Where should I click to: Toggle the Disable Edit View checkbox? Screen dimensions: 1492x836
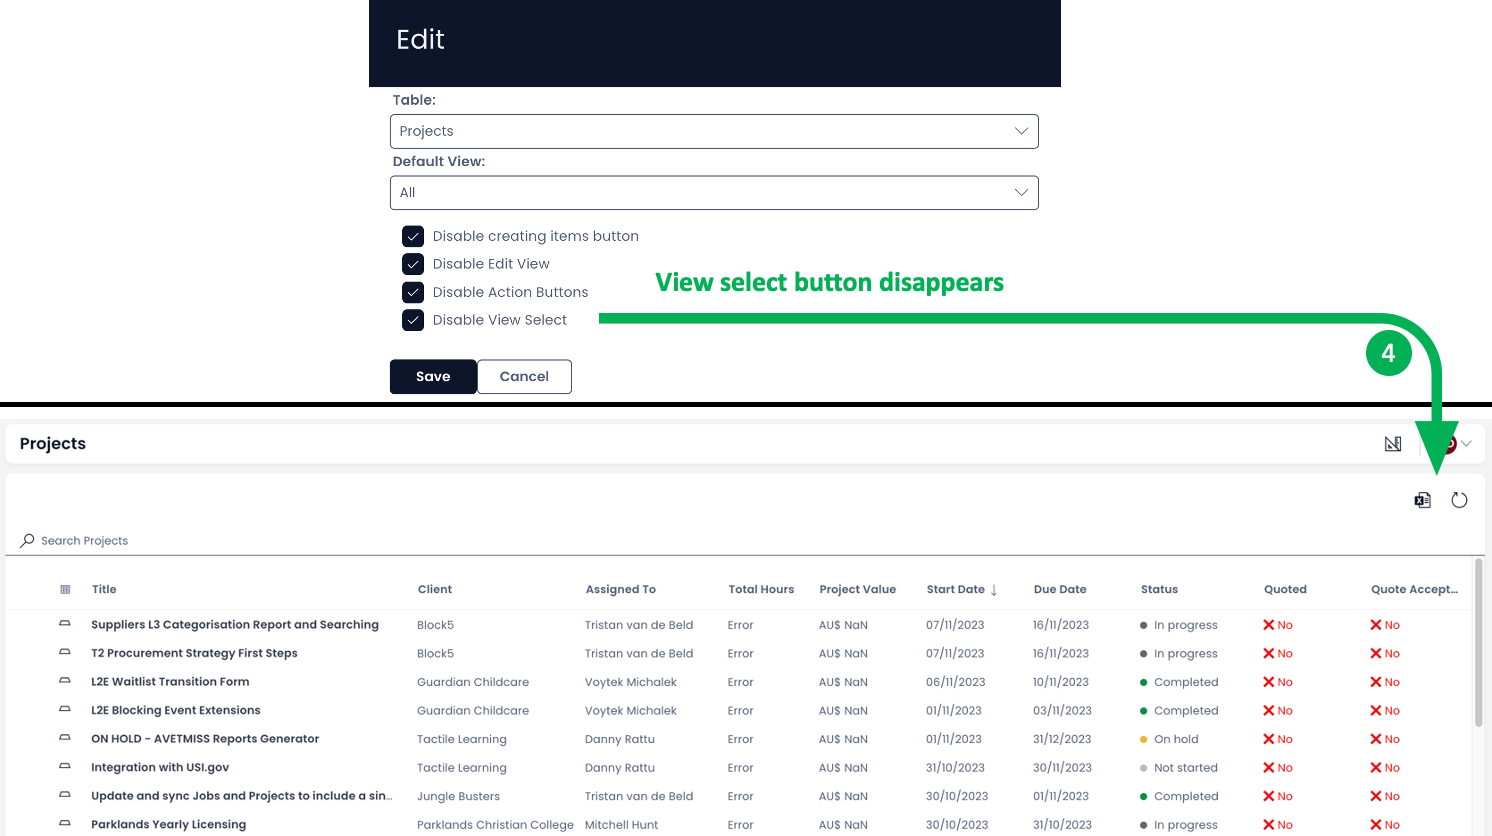coord(413,264)
